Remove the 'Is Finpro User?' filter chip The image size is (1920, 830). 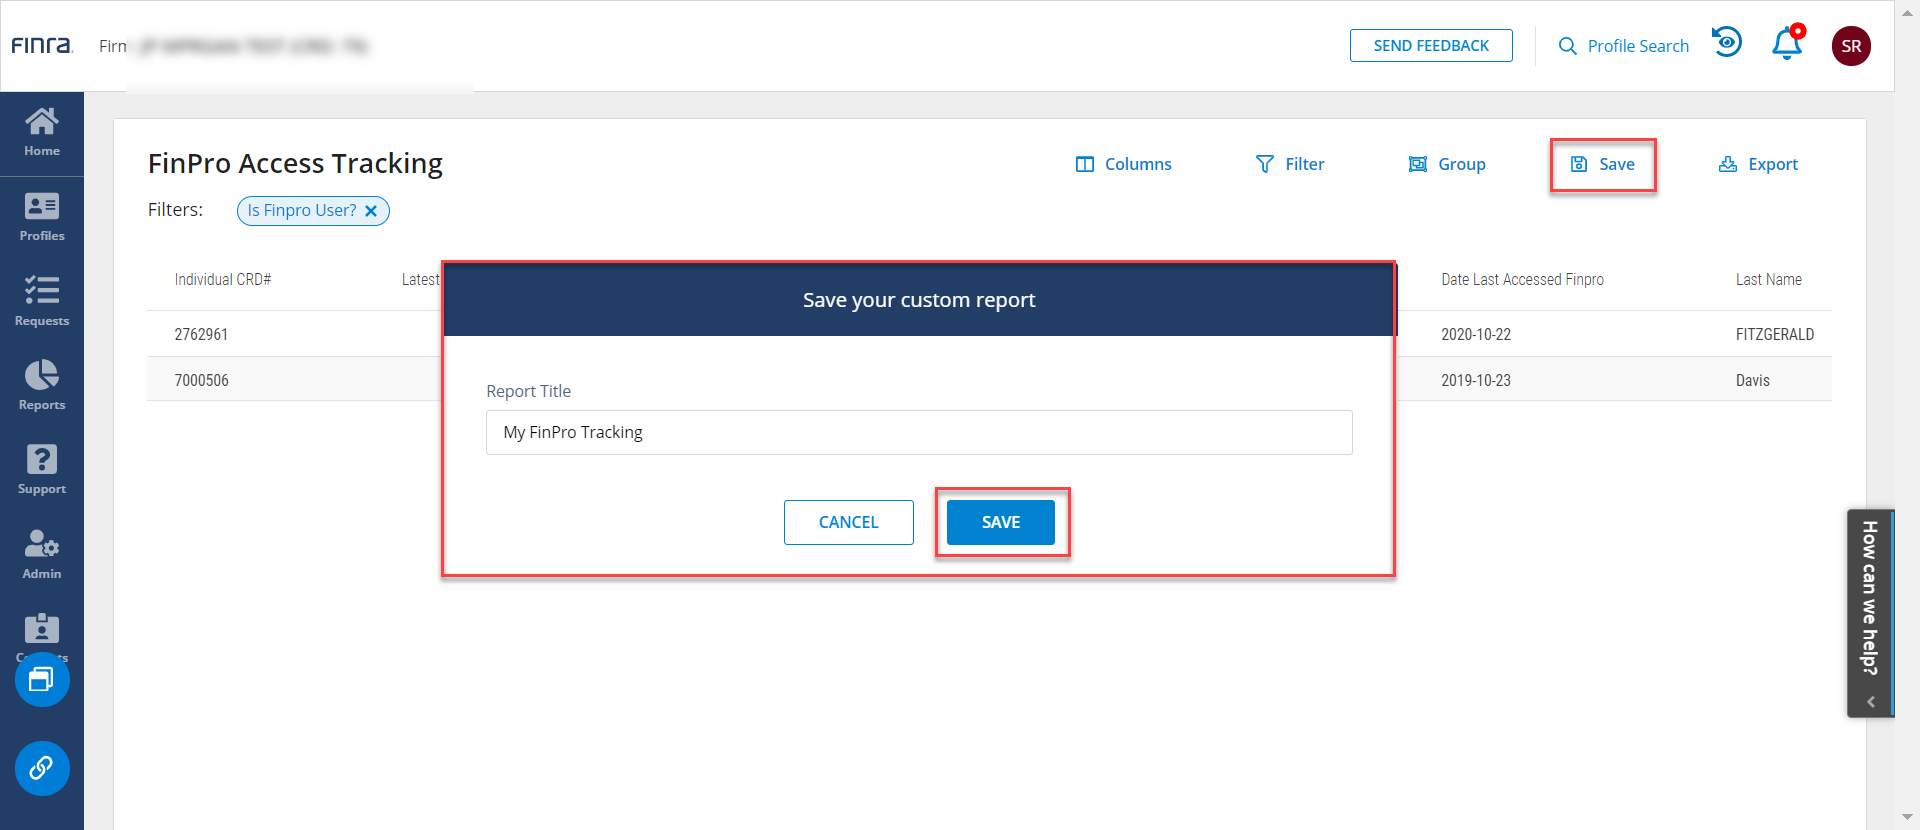coord(371,211)
